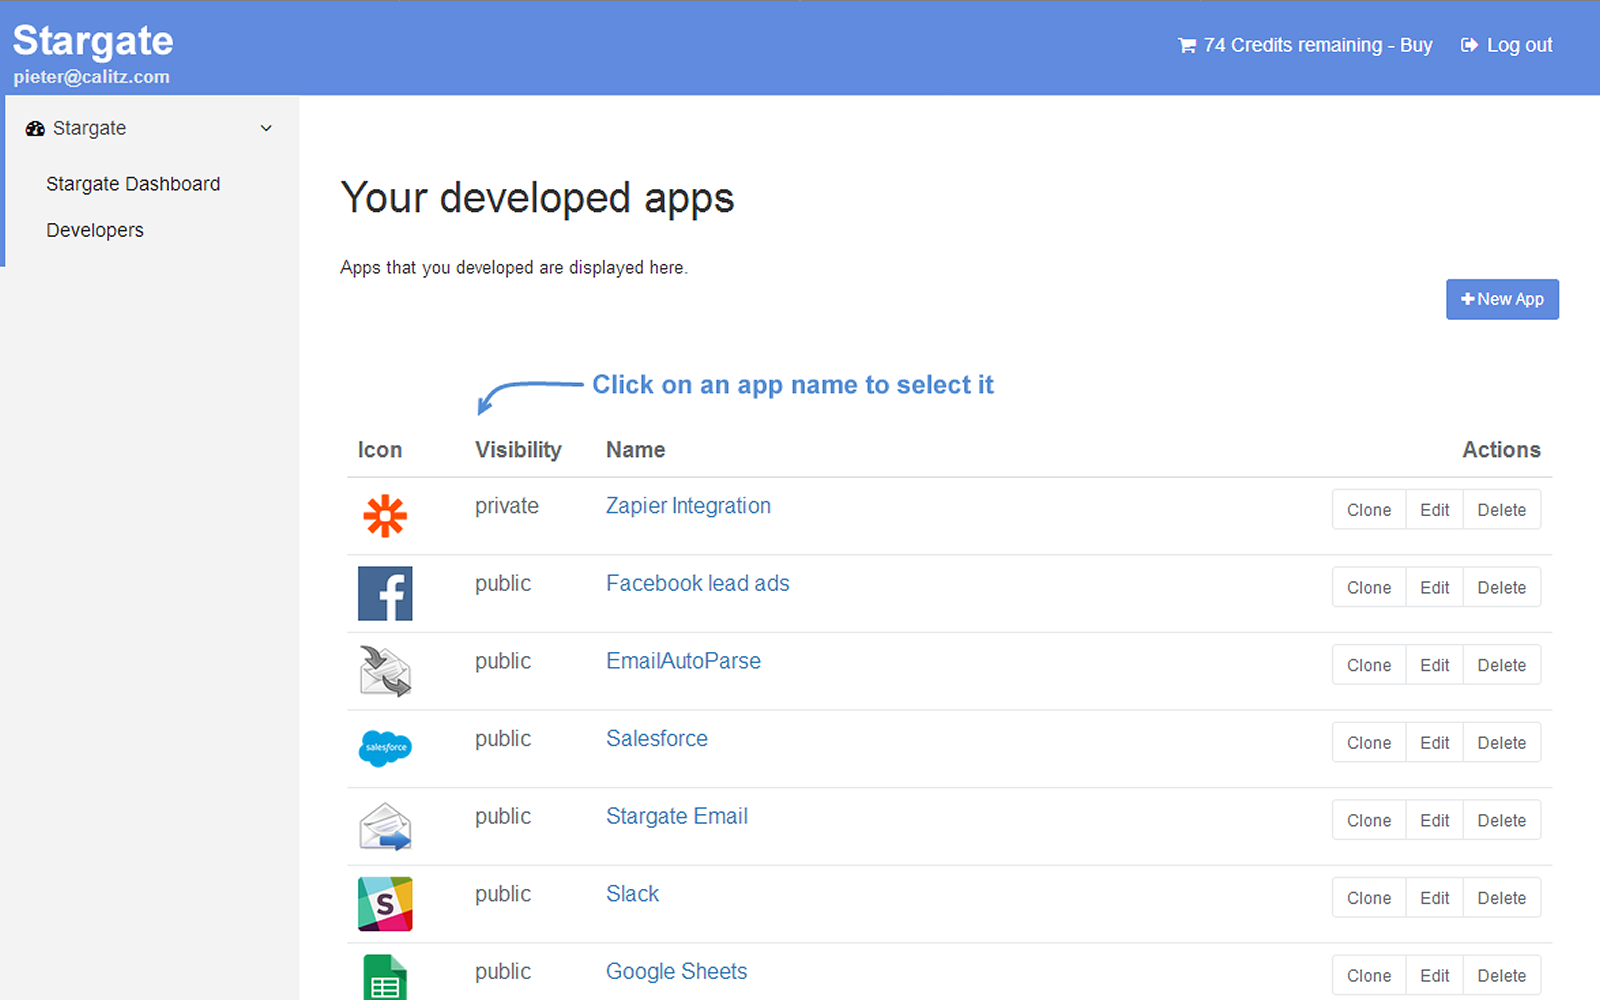Click the Stargate Email envelope icon
The height and width of the screenshot is (1000, 1600).
pyautogui.click(x=385, y=827)
